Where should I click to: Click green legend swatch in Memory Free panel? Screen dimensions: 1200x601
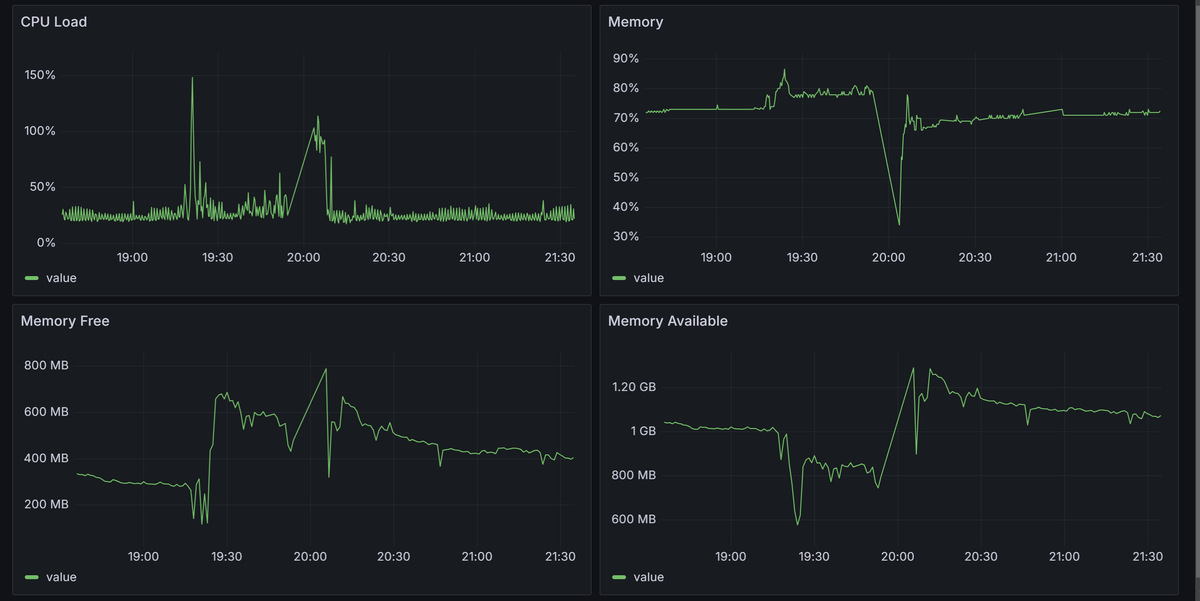click(x=31, y=577)
